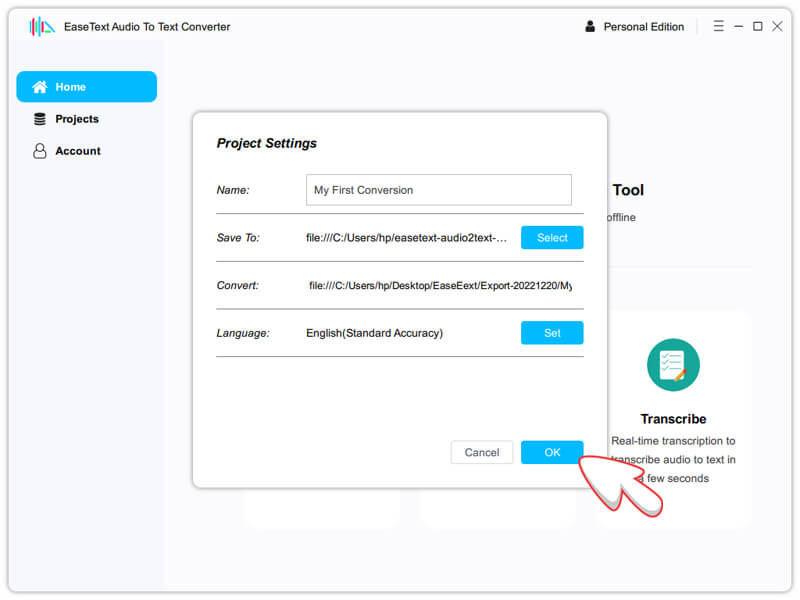Screen dimensions: 800x600
Task: Minimize the EaseText window
Action: tap(738, 26)
